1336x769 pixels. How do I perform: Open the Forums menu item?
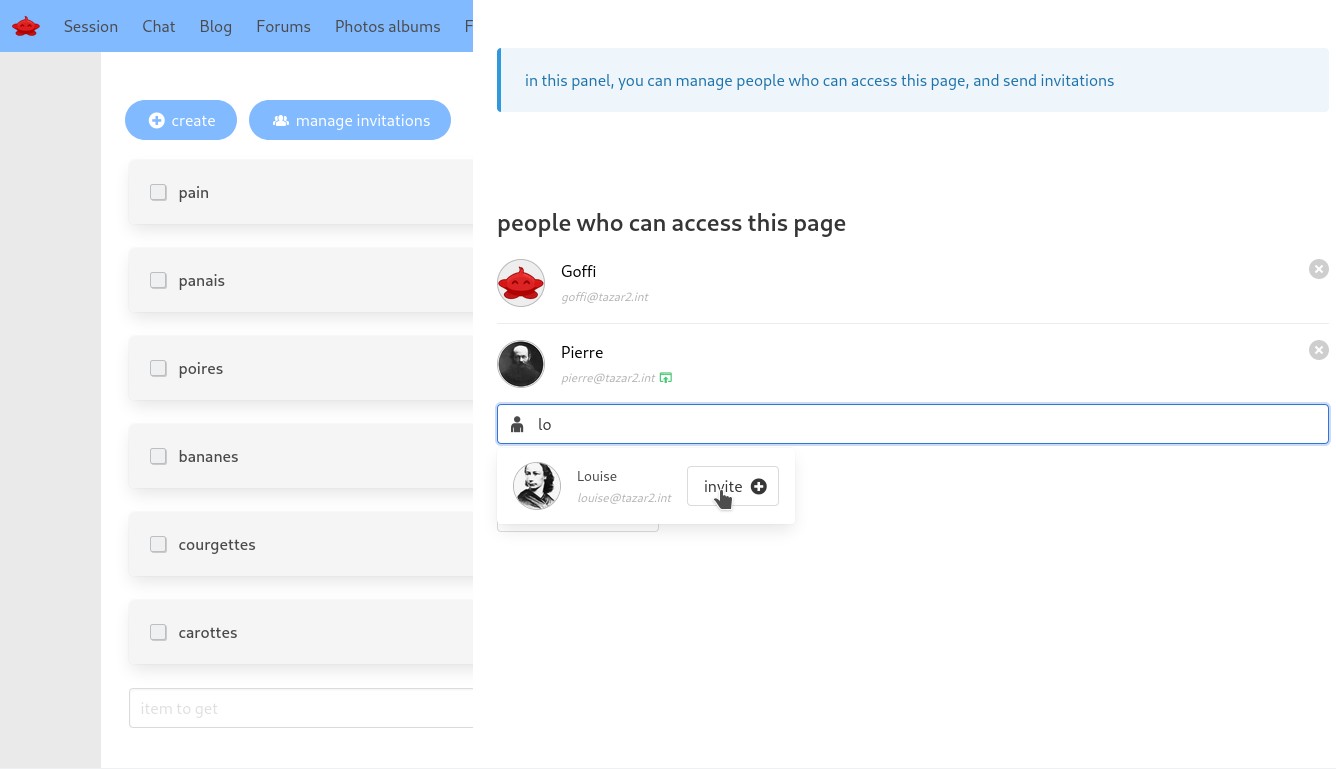tap(283, 26)
